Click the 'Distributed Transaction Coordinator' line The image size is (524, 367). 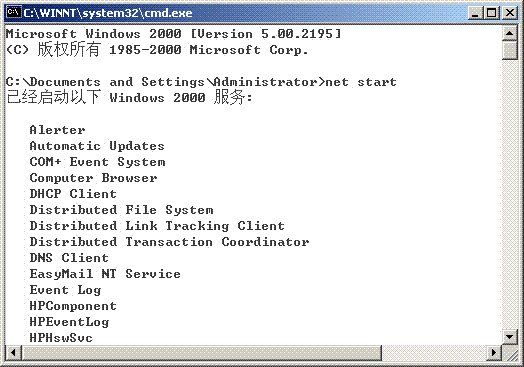click(169, 242)
